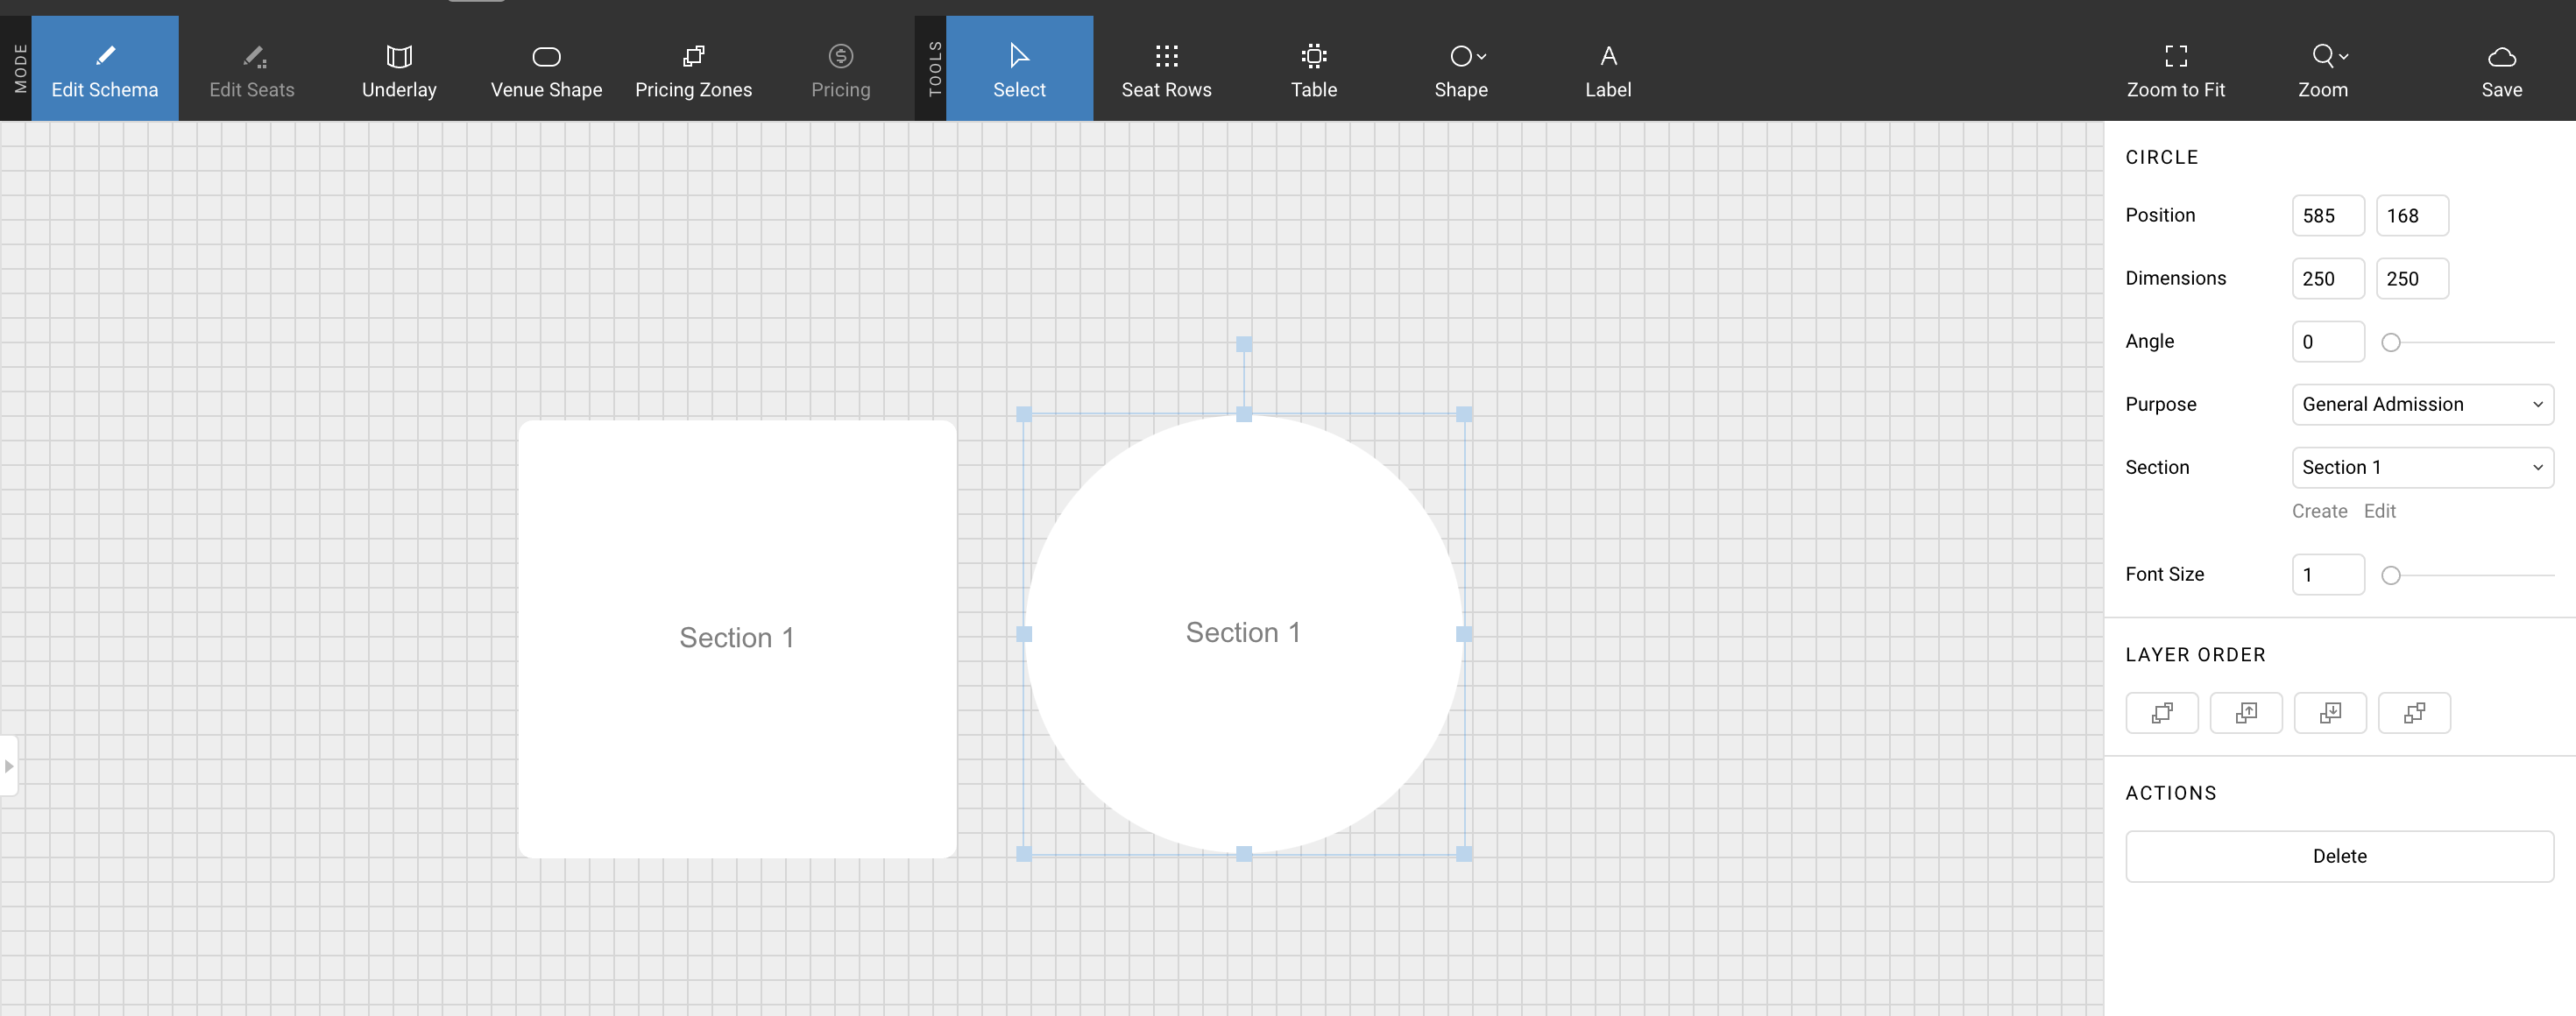Click the Font Size input field
This screenshot has height=1016, width=2576.
point(2327,575)
